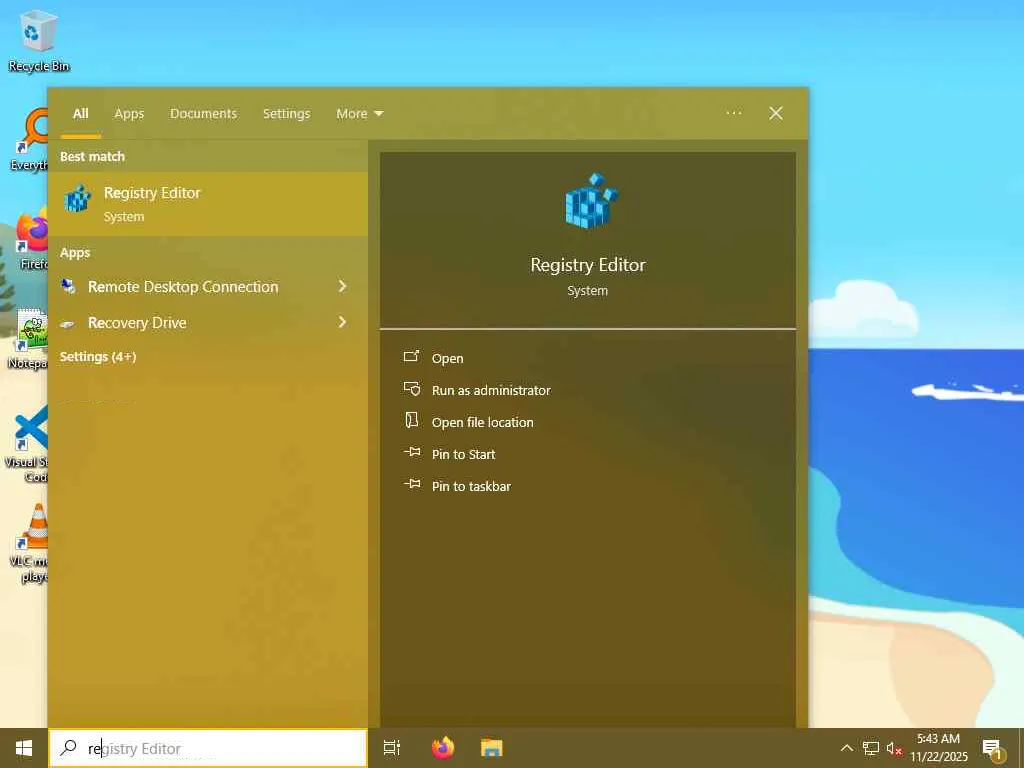Switch to the Settings search tab
The height and width of the screenshot is (768, 1024).
[x=286, y=114]
